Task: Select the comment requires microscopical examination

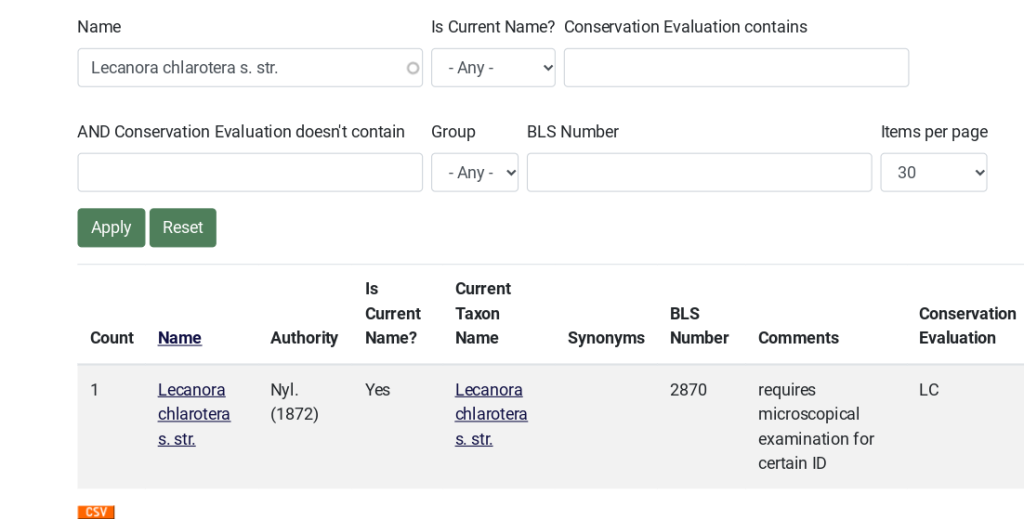Action: [816, 426]
